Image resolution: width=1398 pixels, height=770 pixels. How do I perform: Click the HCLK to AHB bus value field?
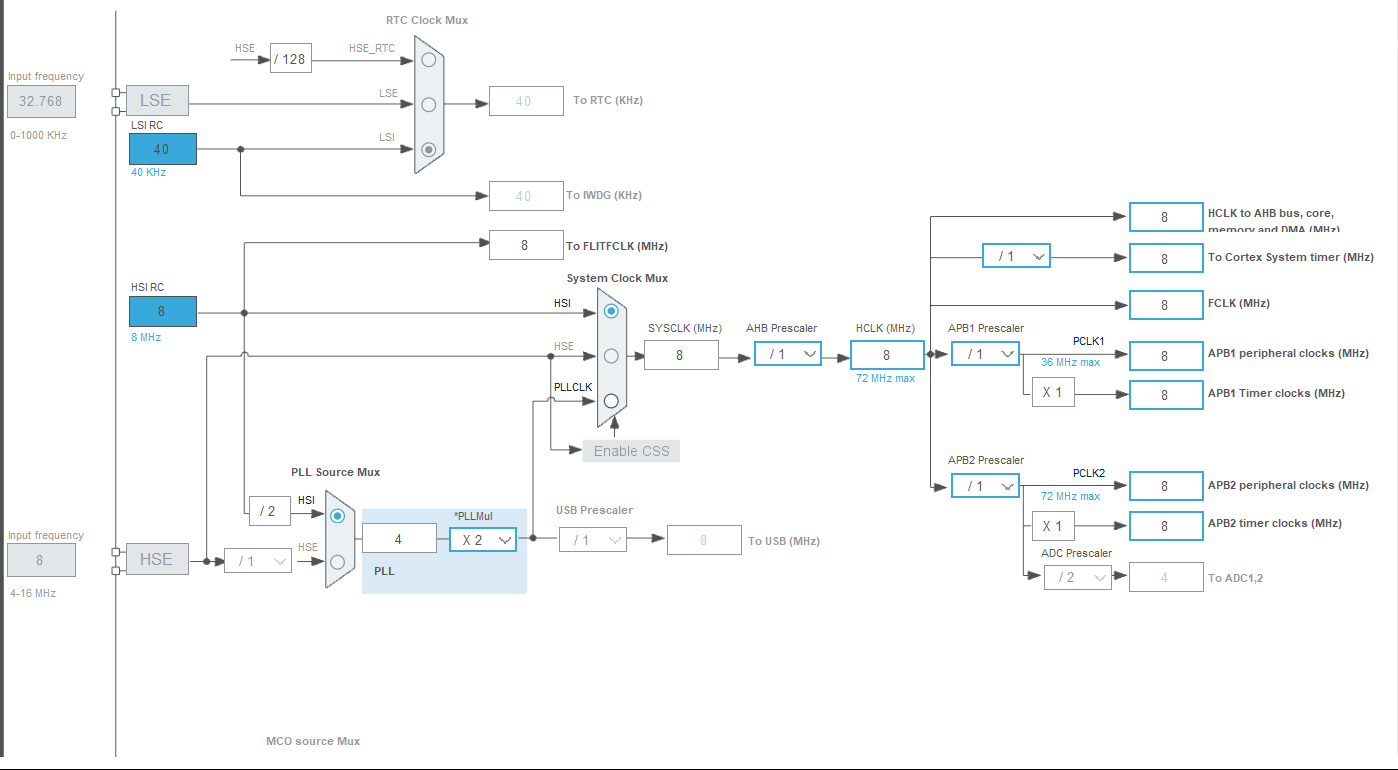click(1166, 217)
